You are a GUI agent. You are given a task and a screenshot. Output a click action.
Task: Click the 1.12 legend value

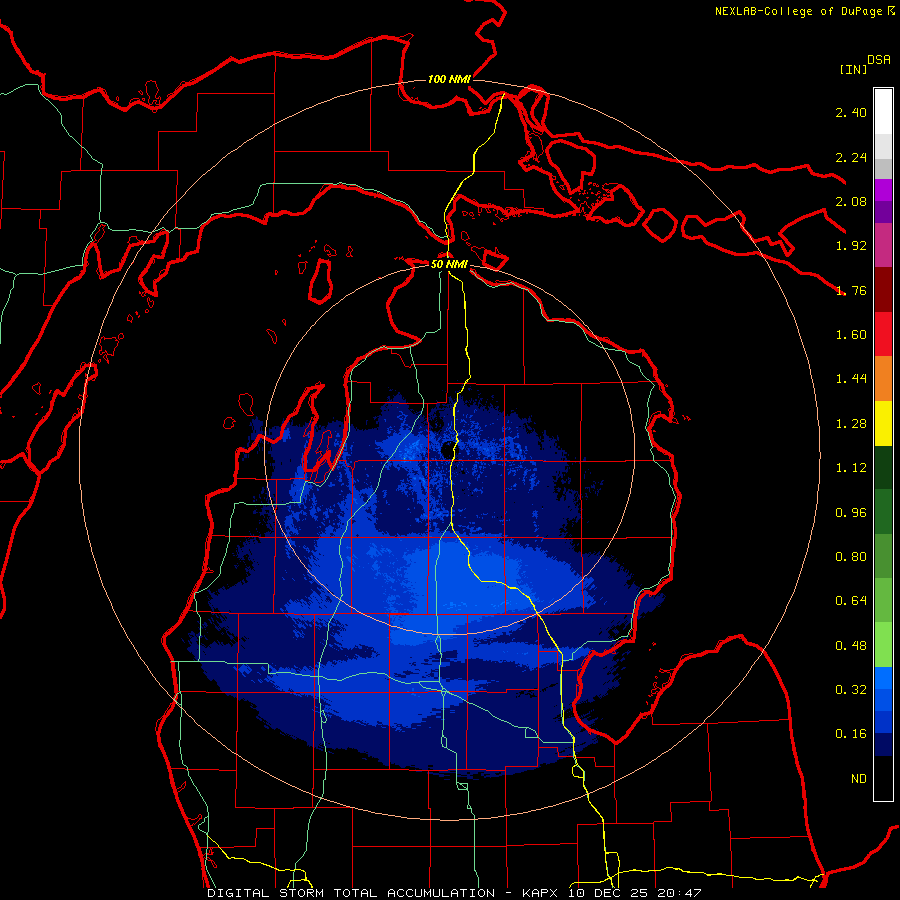coord(851,468)
